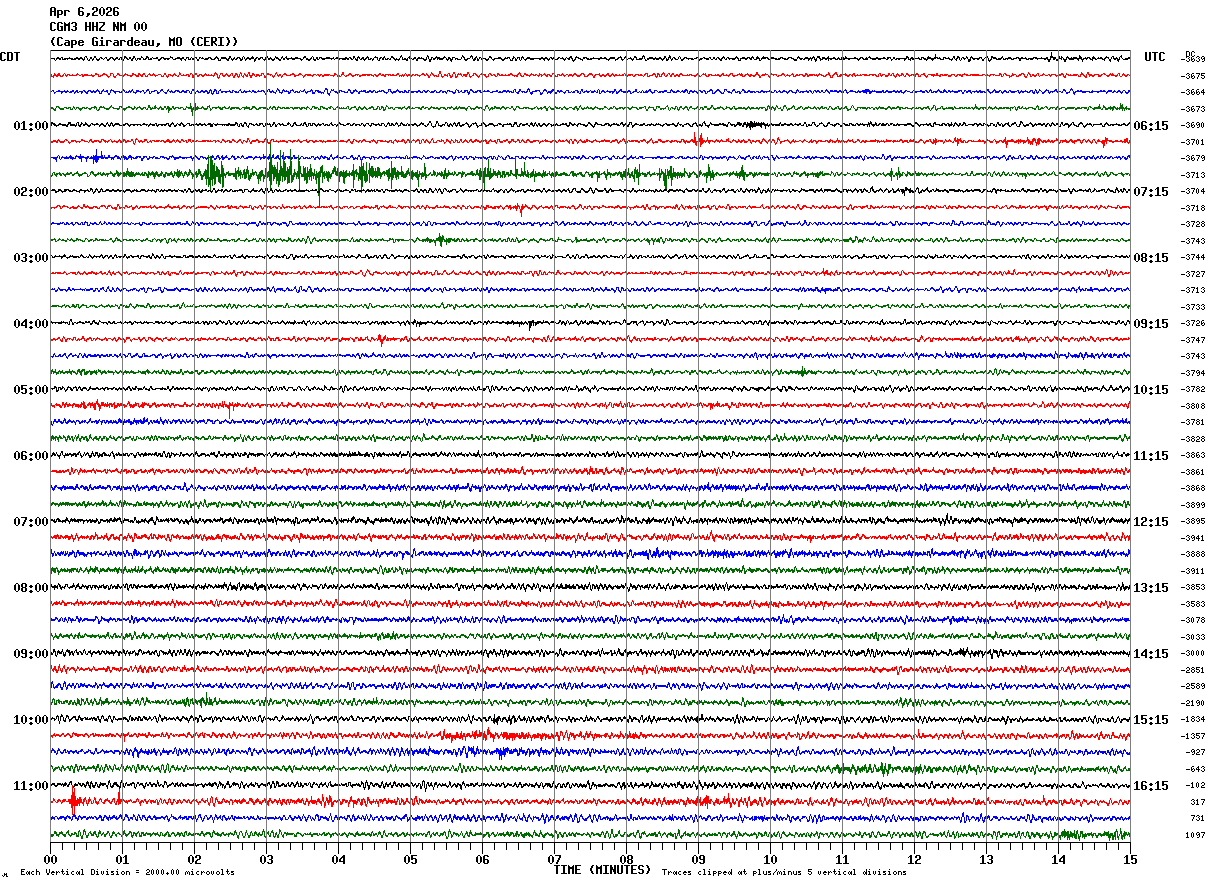
Task: Click the "Traces clipped at plus/minus 5 vertical divisions" note
Action: click(x=784, y=873)
